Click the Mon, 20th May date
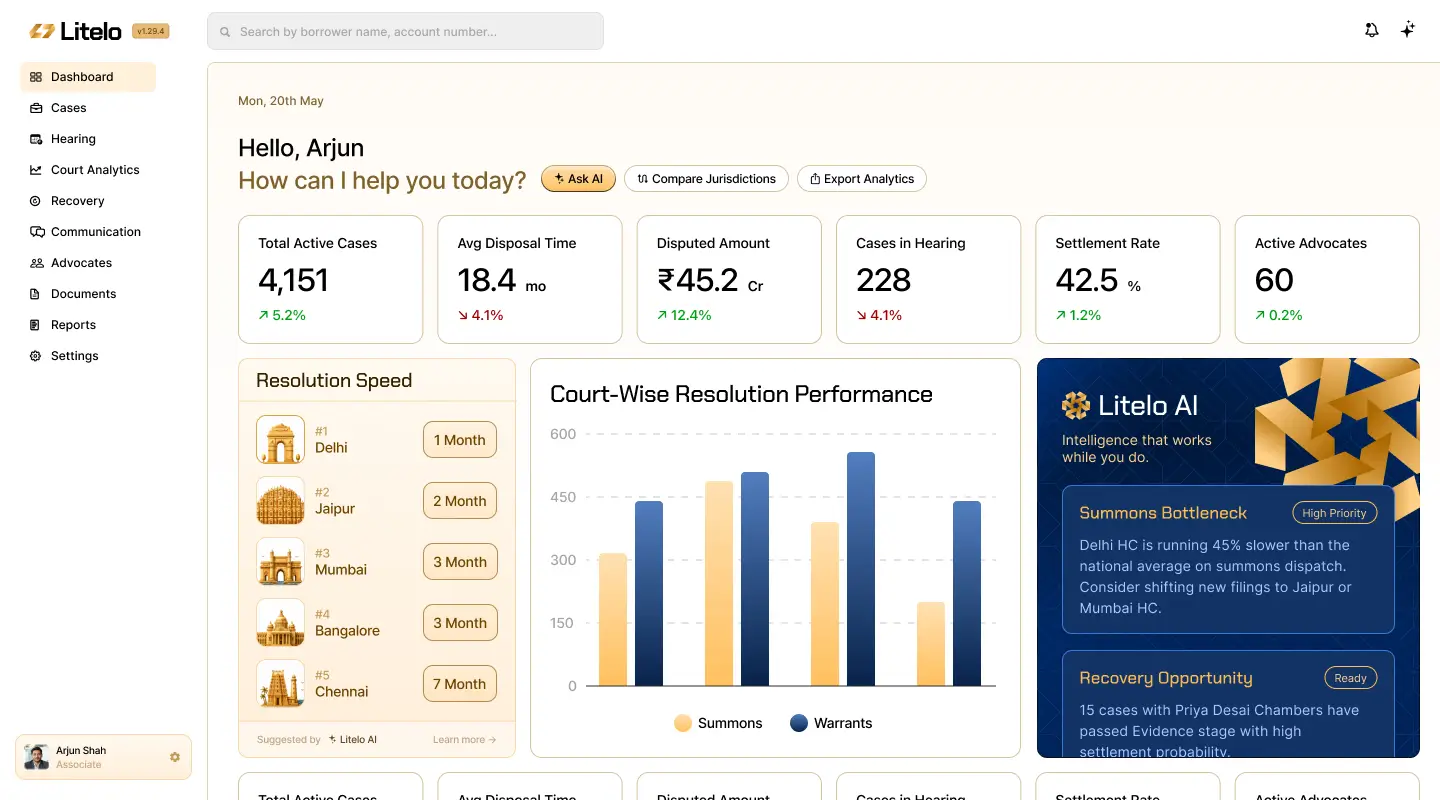1440x800 pixels. (x=281, y=101)
